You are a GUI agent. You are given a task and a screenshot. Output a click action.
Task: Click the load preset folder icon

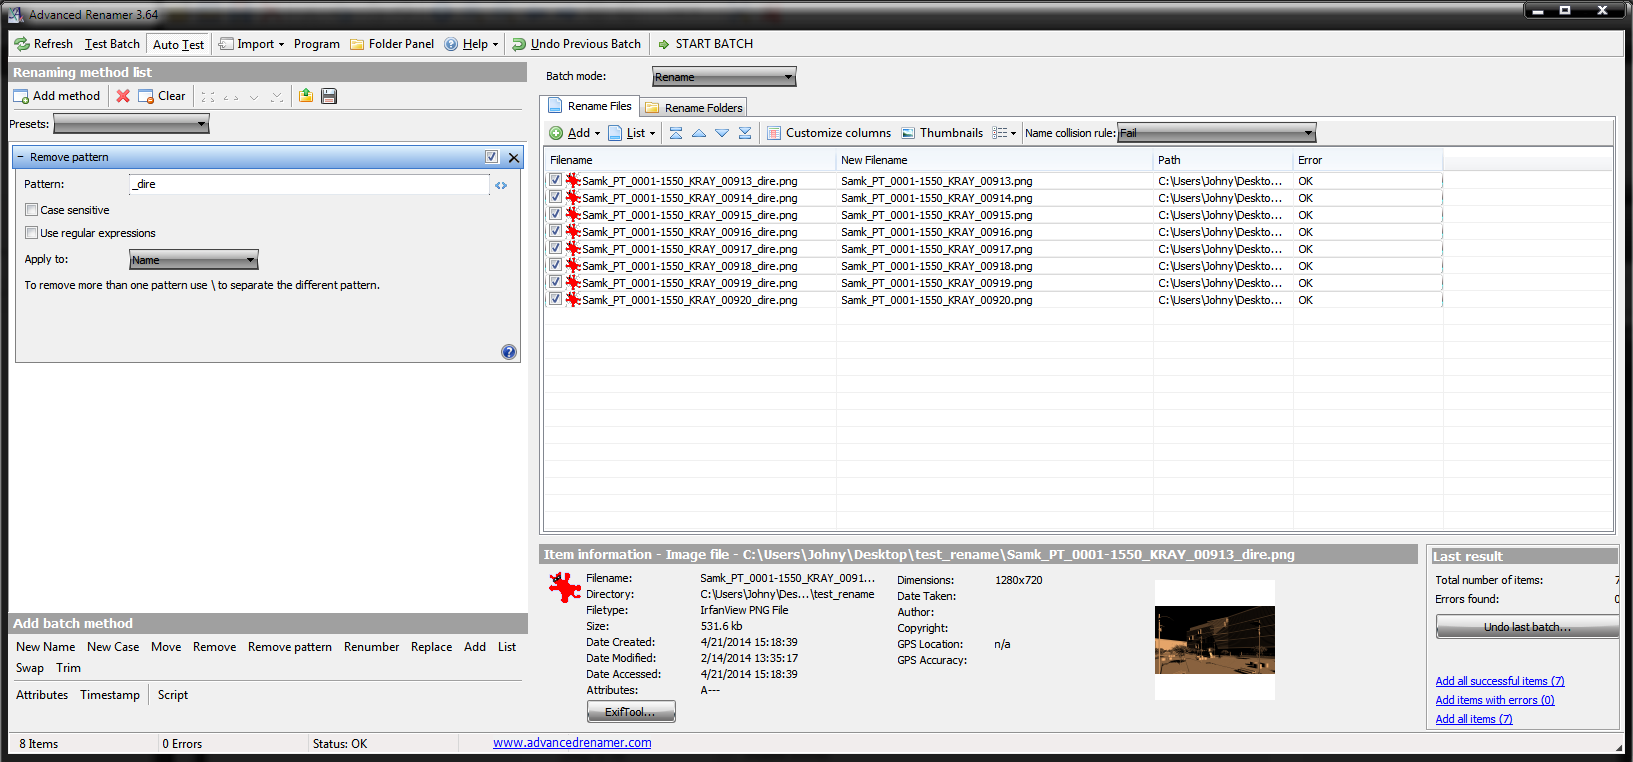point(306,96)
